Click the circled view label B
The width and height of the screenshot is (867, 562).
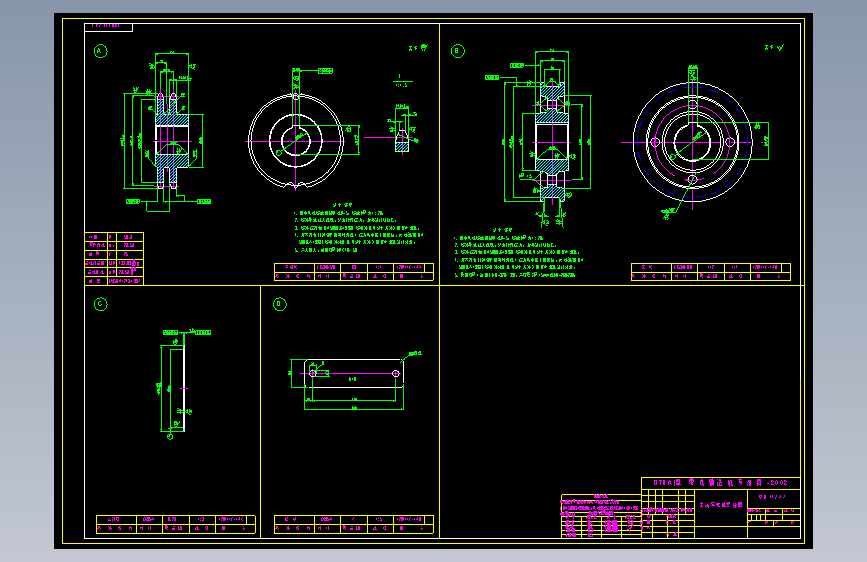tap(457, 51)
